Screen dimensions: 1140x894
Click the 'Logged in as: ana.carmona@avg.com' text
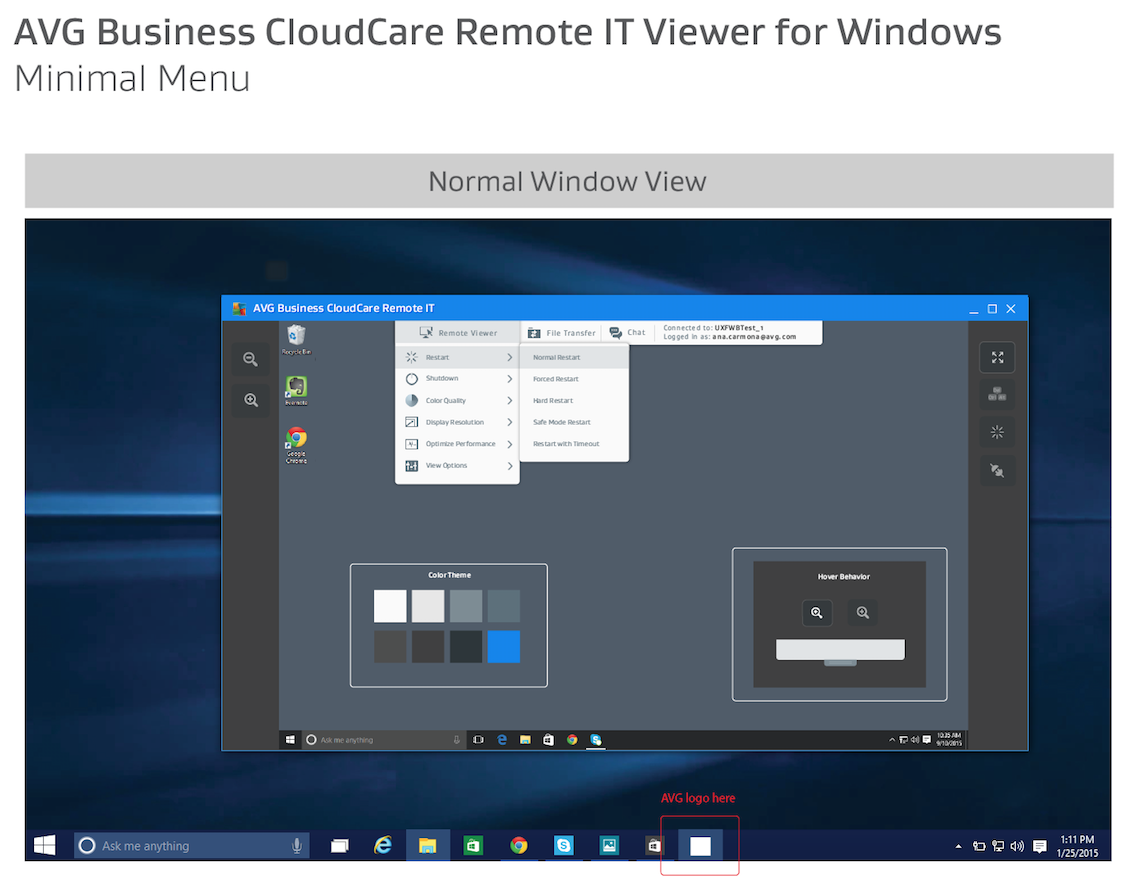click(x=729, y=337)
